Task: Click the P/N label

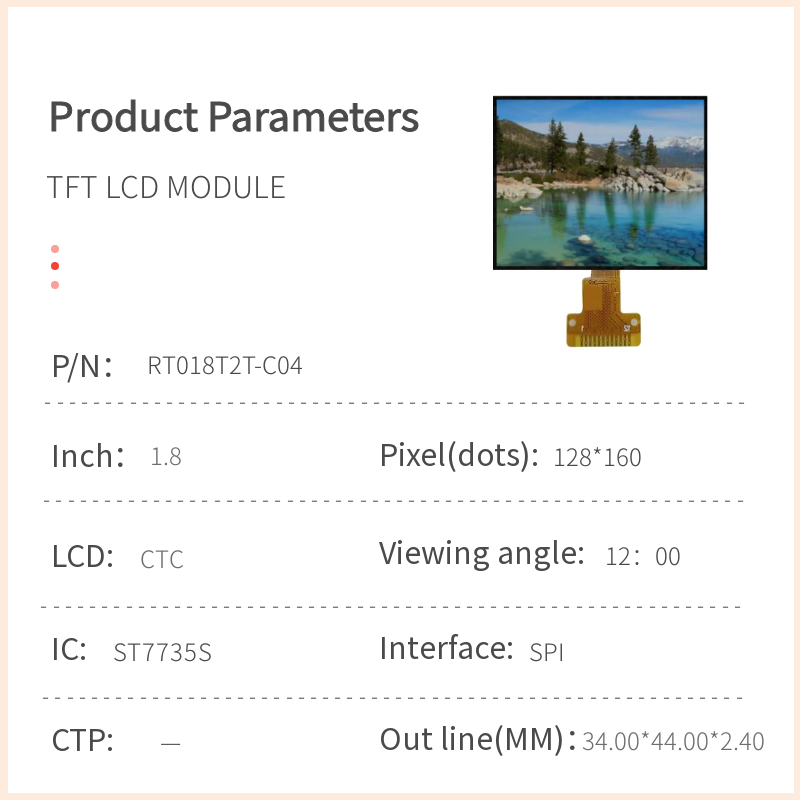Action: click(x=81, y=366)
